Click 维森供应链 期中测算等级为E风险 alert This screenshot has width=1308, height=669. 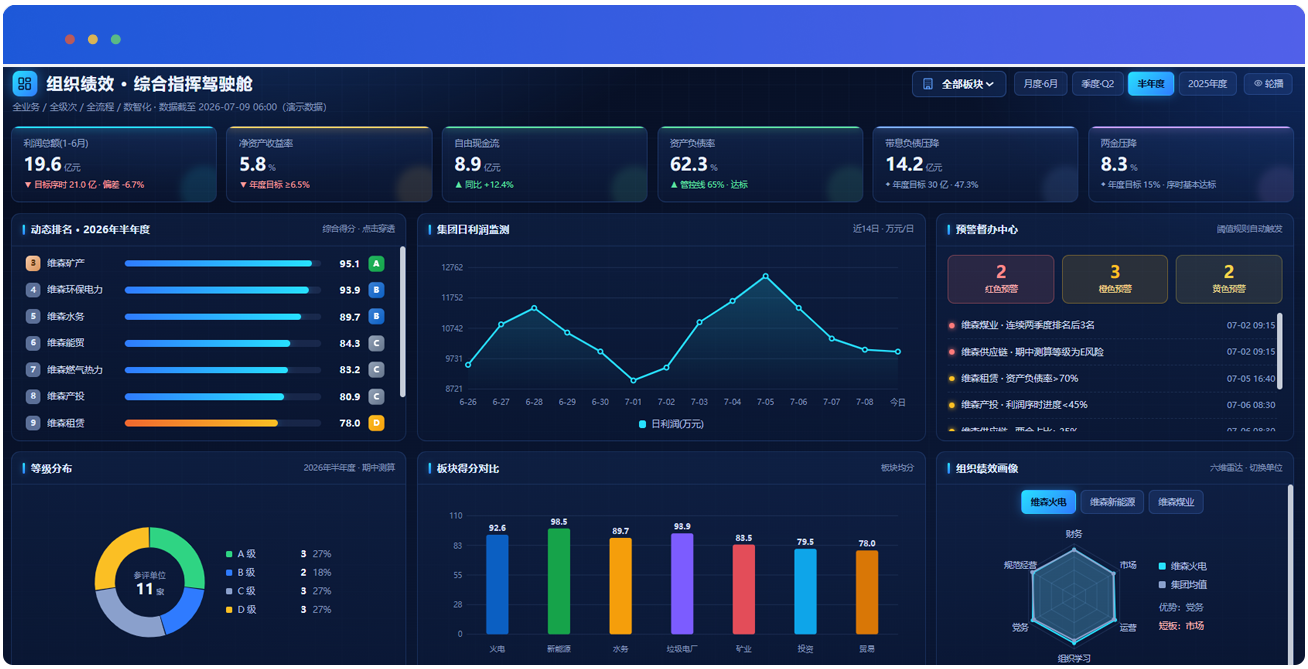(1110, 352)
